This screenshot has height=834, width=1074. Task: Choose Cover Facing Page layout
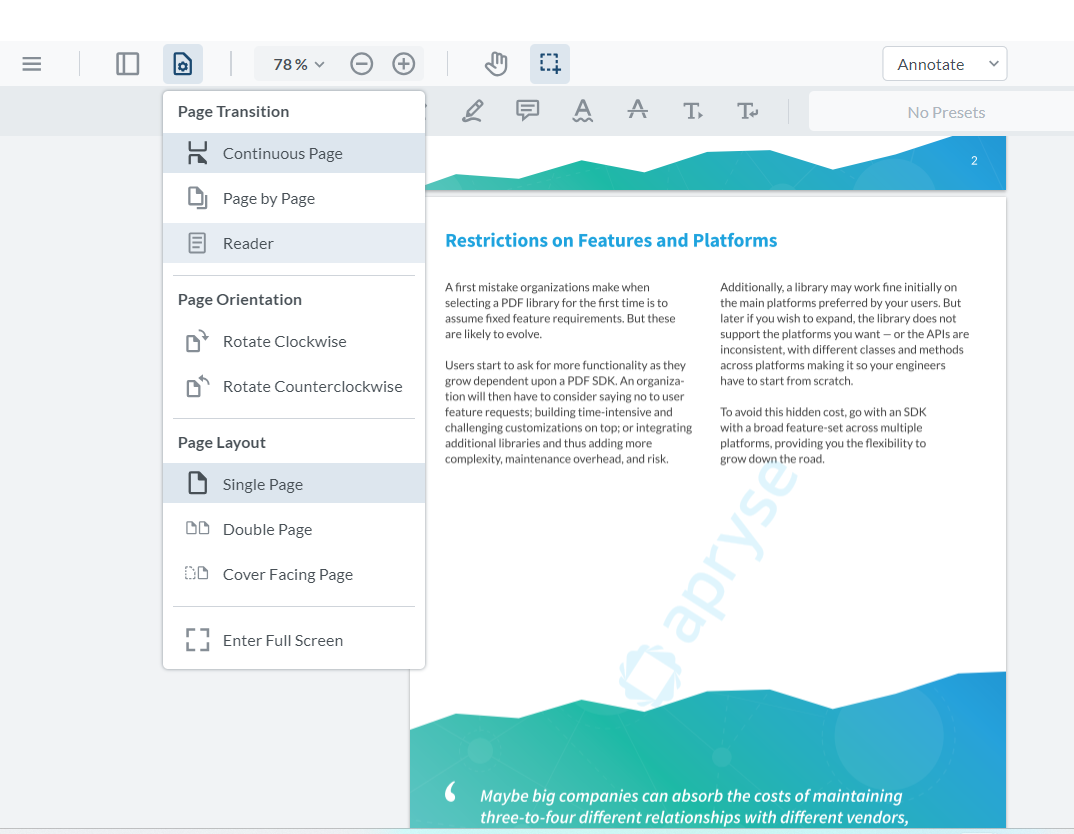click(288, 574)
